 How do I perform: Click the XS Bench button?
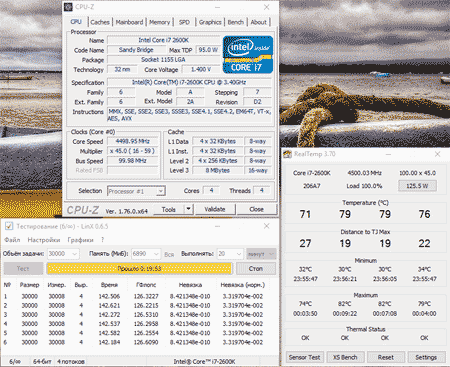tap(345, 357)
